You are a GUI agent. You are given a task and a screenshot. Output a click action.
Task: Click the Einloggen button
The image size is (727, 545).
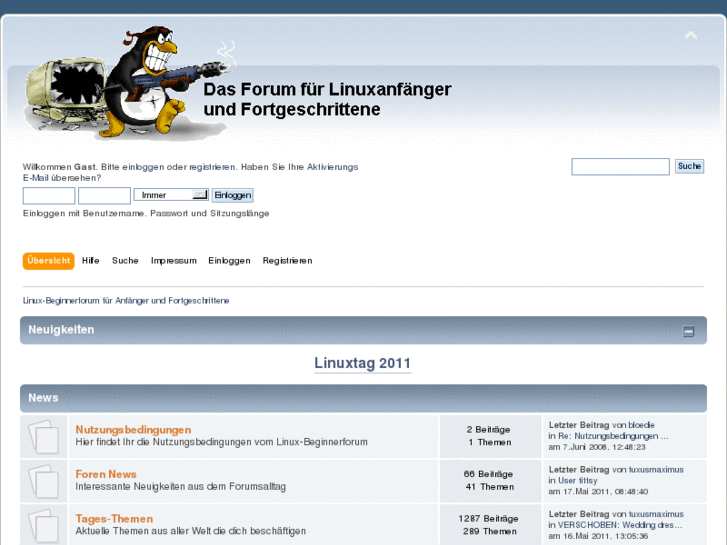233,195
